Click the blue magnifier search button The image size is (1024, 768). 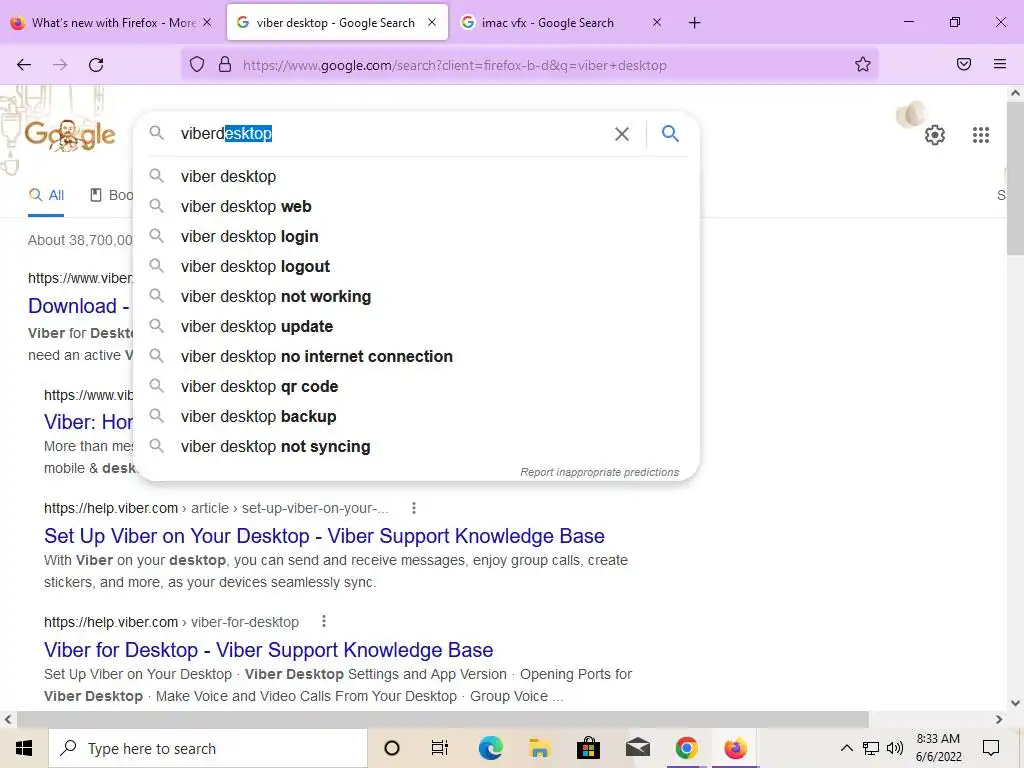[x=670, y=133]
